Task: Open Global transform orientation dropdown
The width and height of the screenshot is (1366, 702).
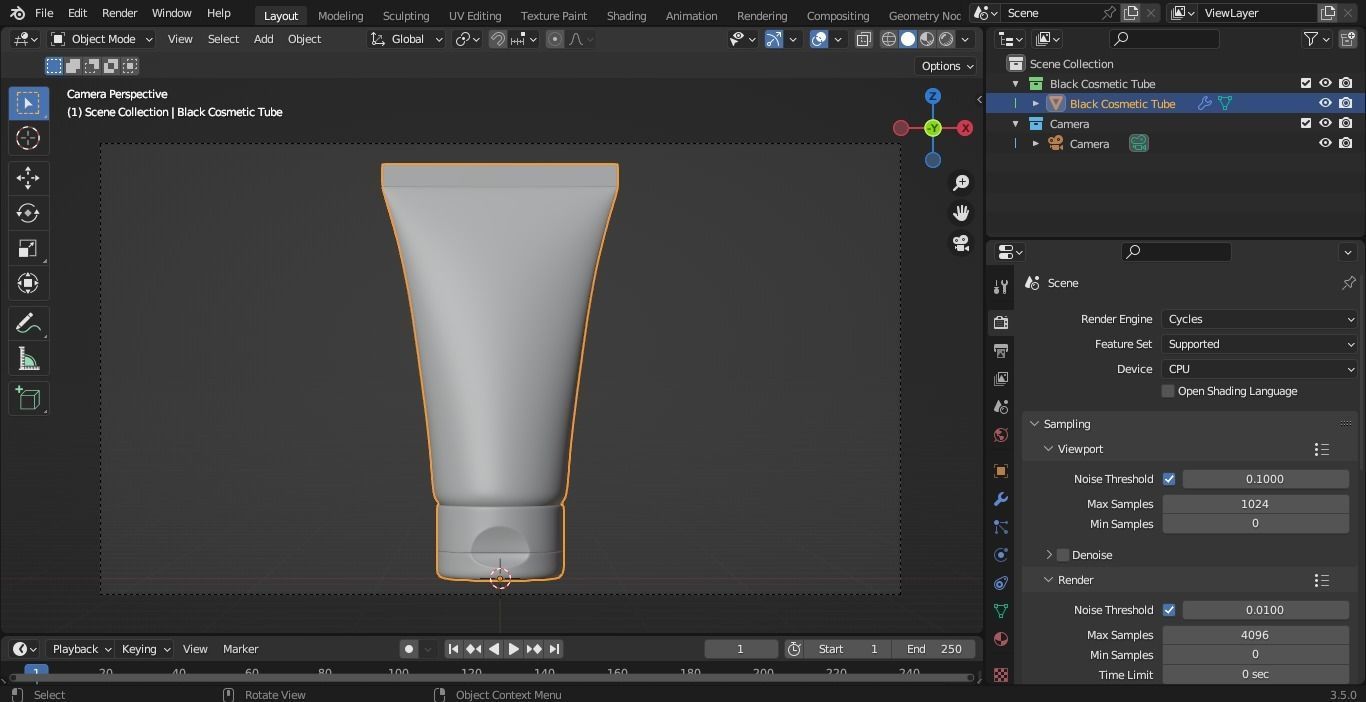Action: point(407,39)
